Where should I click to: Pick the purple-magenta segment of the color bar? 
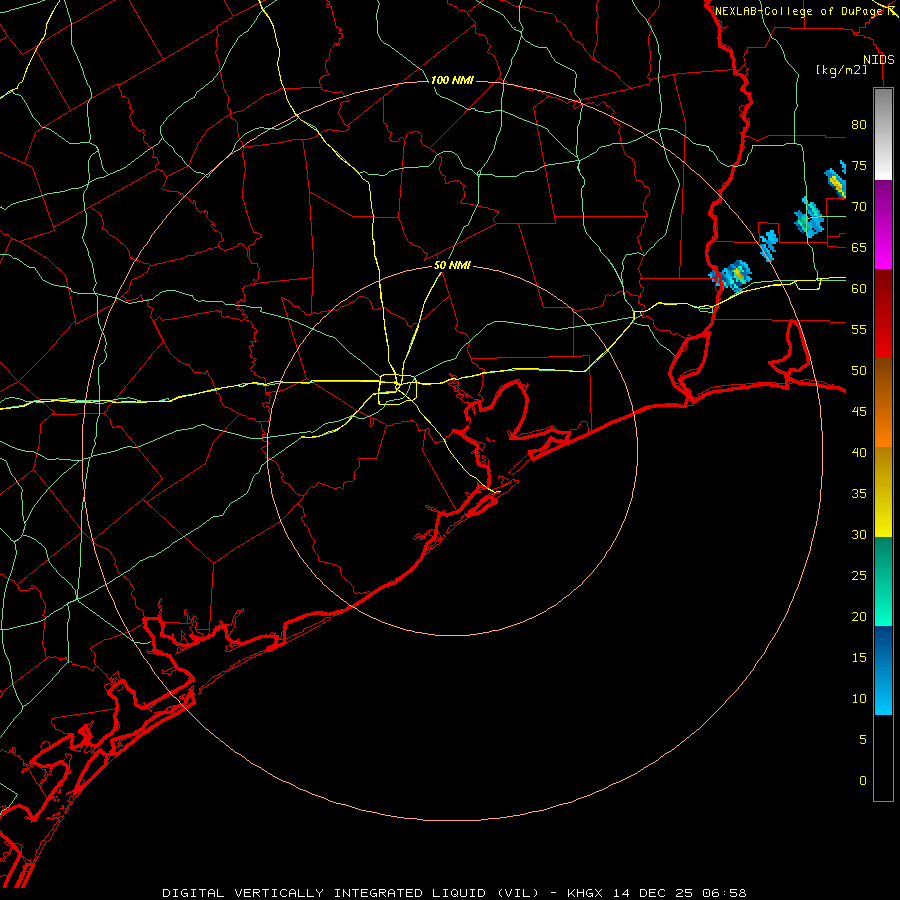pos(883,224)
